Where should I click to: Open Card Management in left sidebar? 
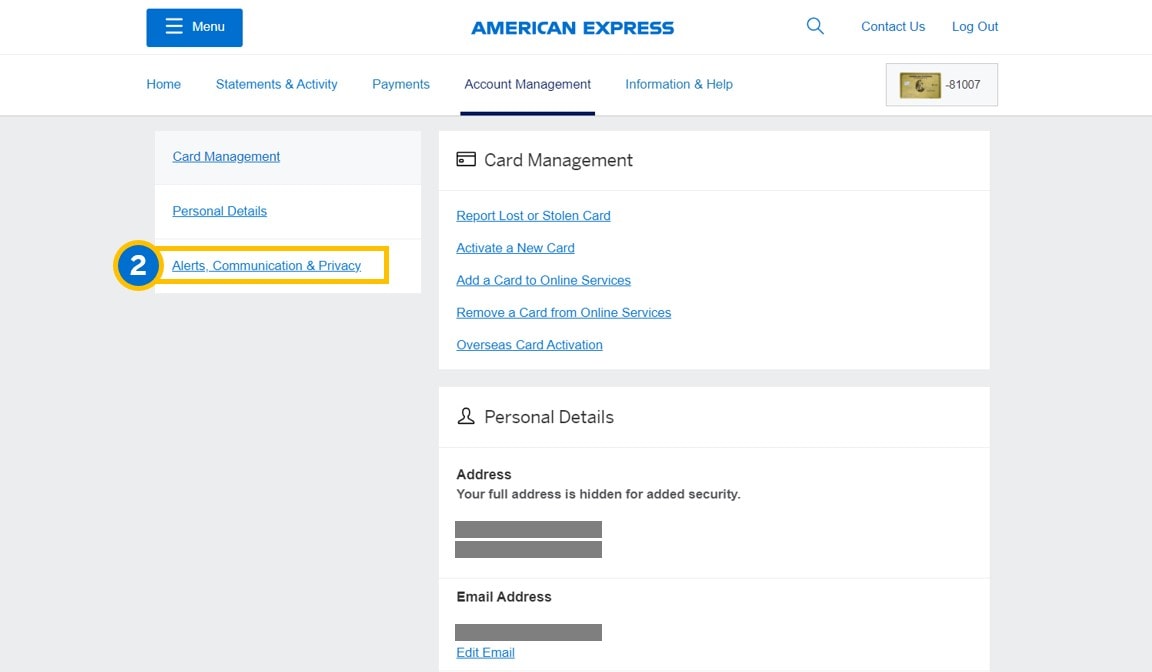[226, 156]
